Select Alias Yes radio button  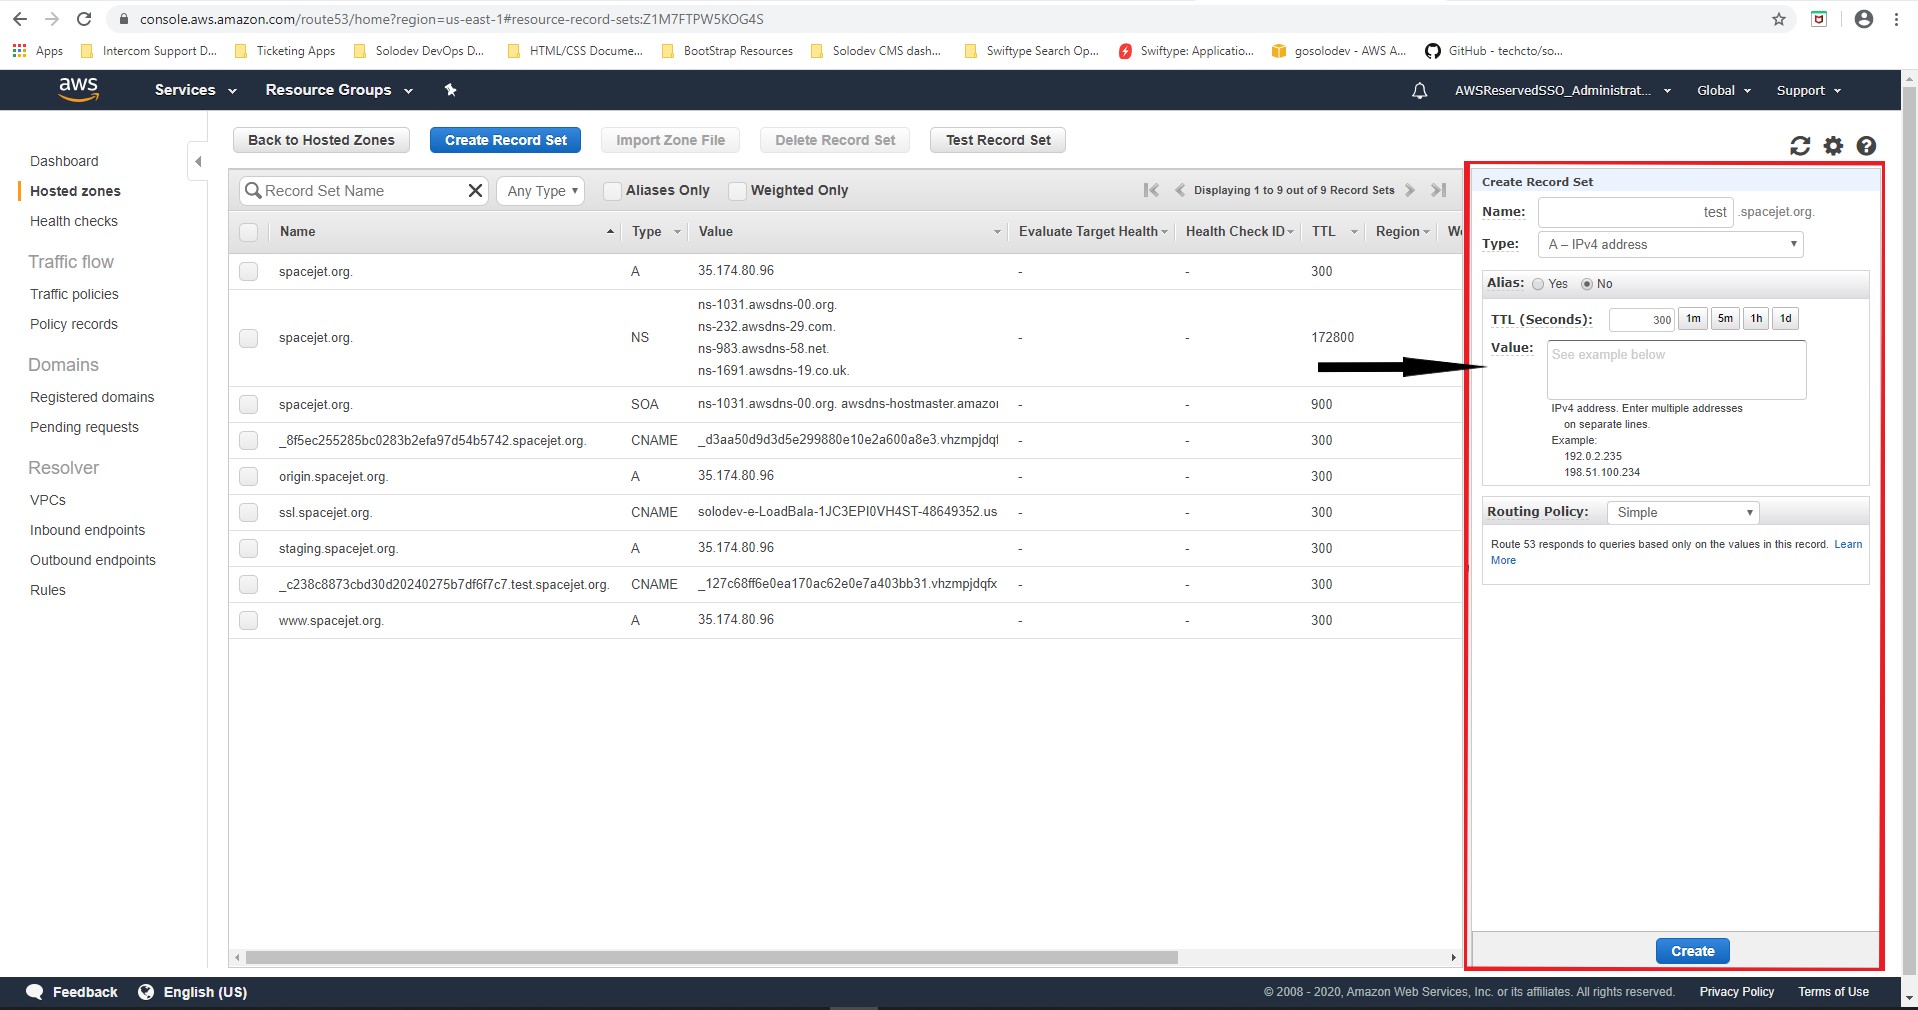click(1538, 284)
